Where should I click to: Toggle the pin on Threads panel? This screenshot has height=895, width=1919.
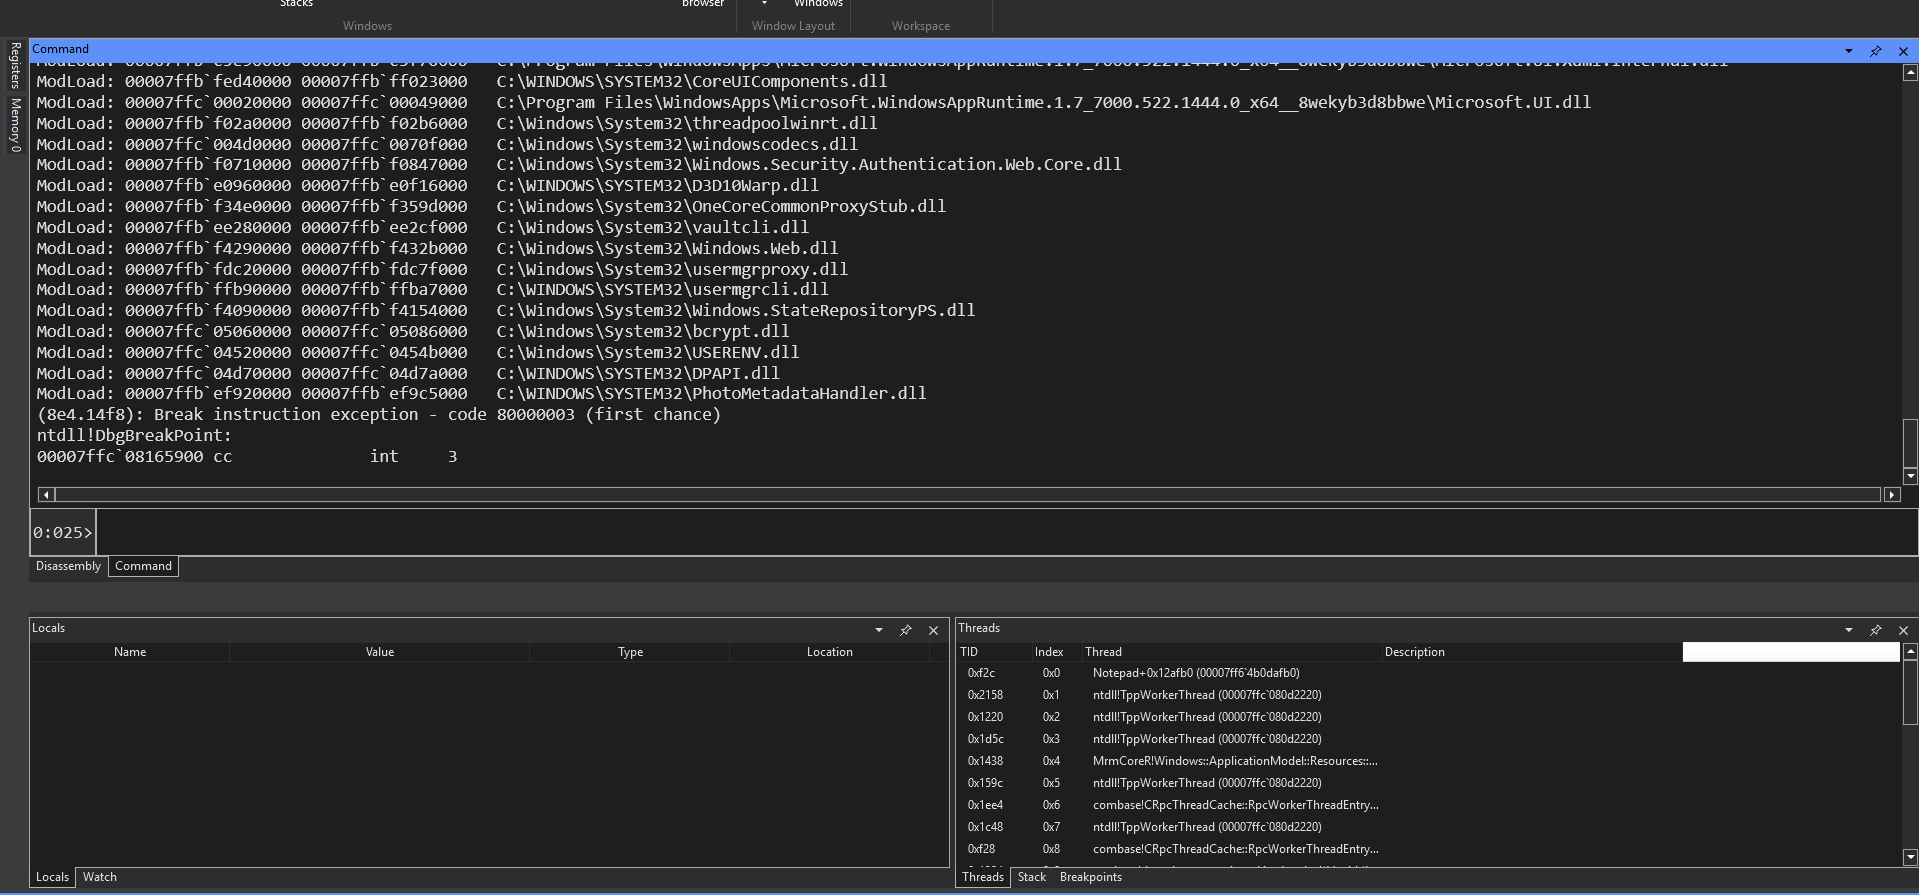(x=1876, y=630)
